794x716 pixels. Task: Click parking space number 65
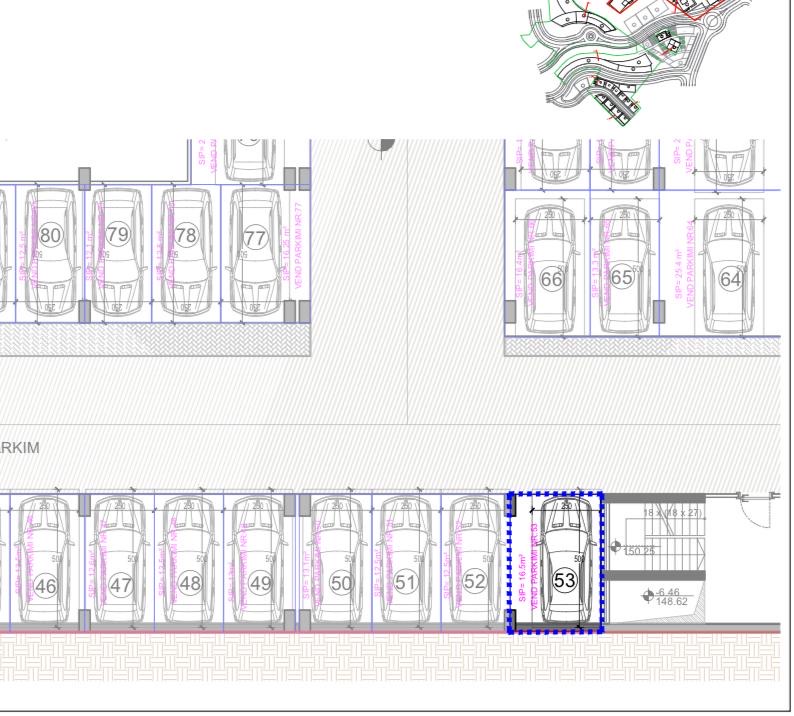point(621,278)
